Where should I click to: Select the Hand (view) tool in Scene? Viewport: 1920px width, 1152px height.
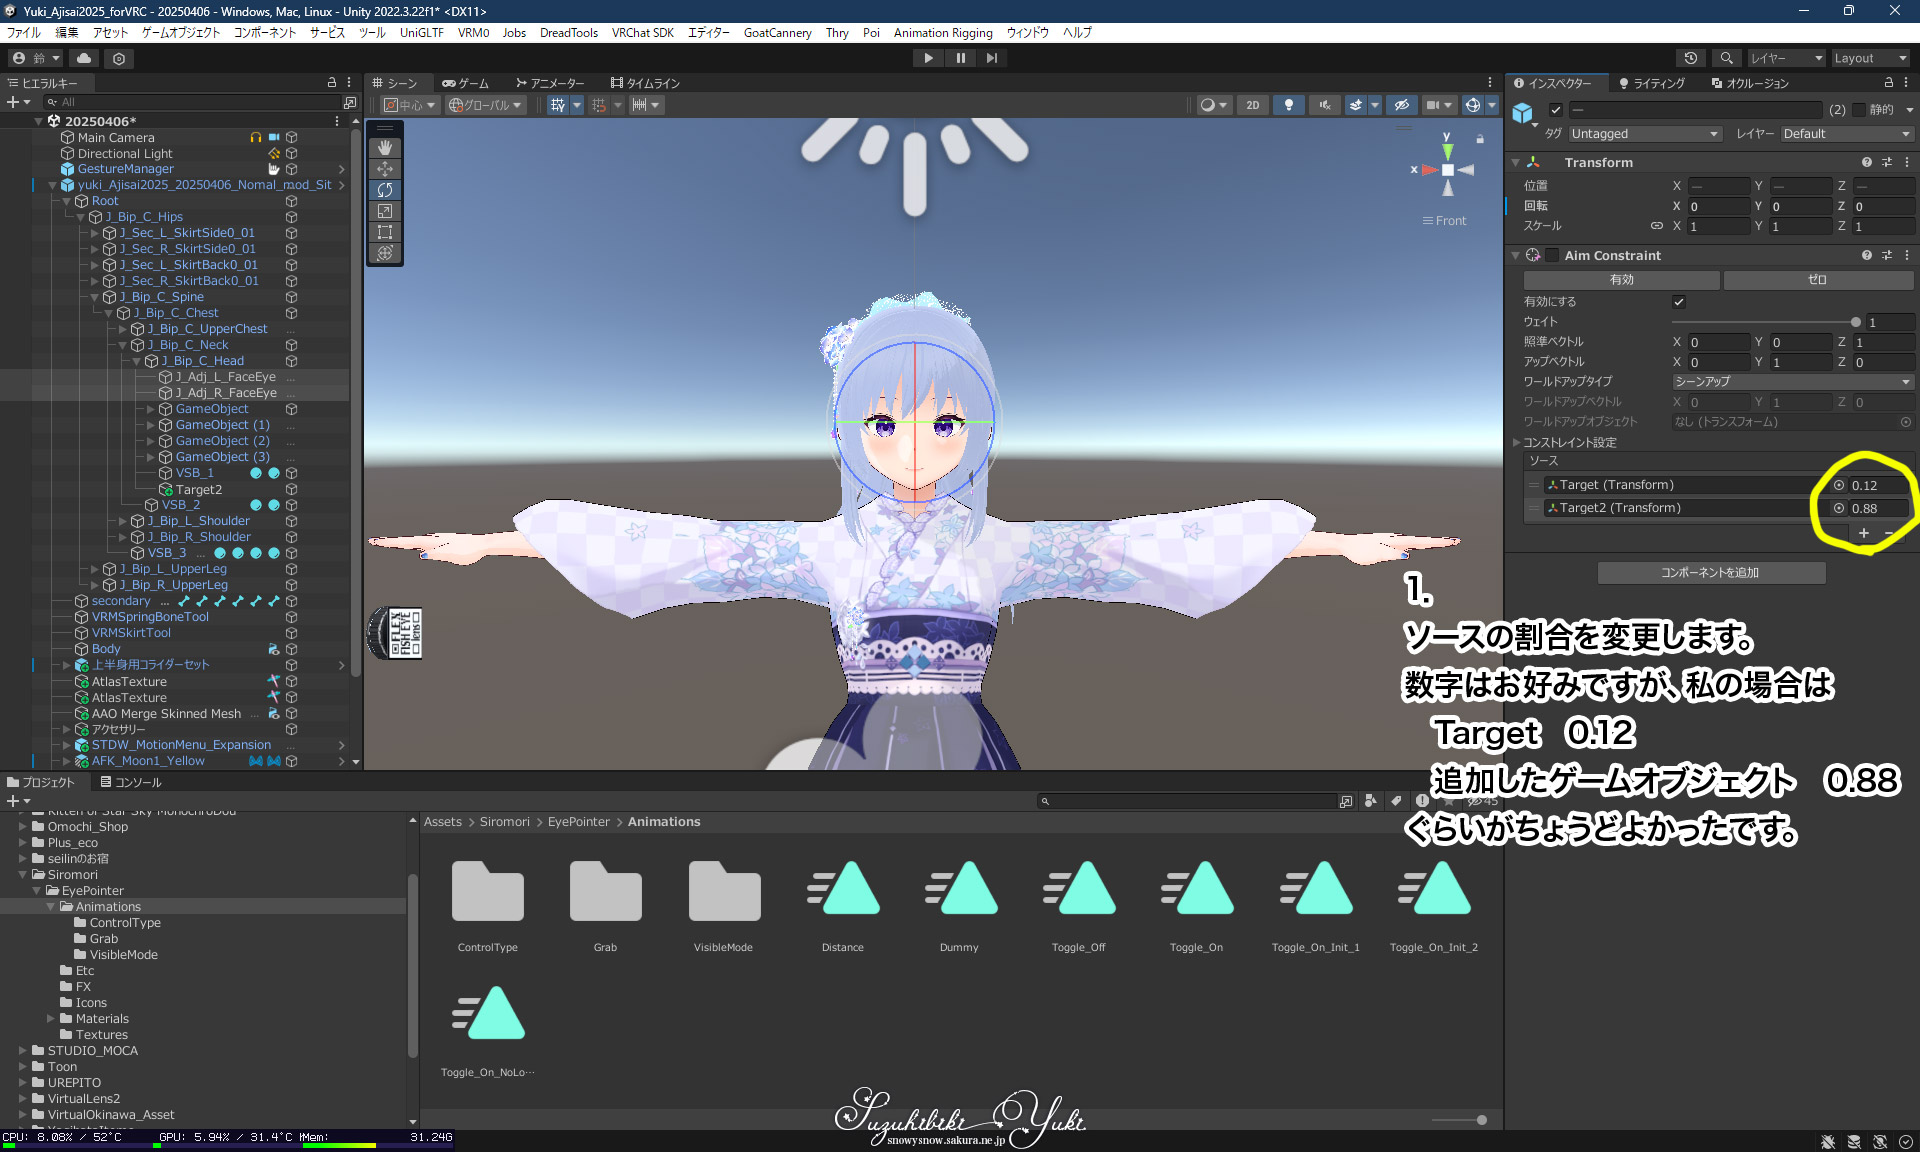pos(385,148)
